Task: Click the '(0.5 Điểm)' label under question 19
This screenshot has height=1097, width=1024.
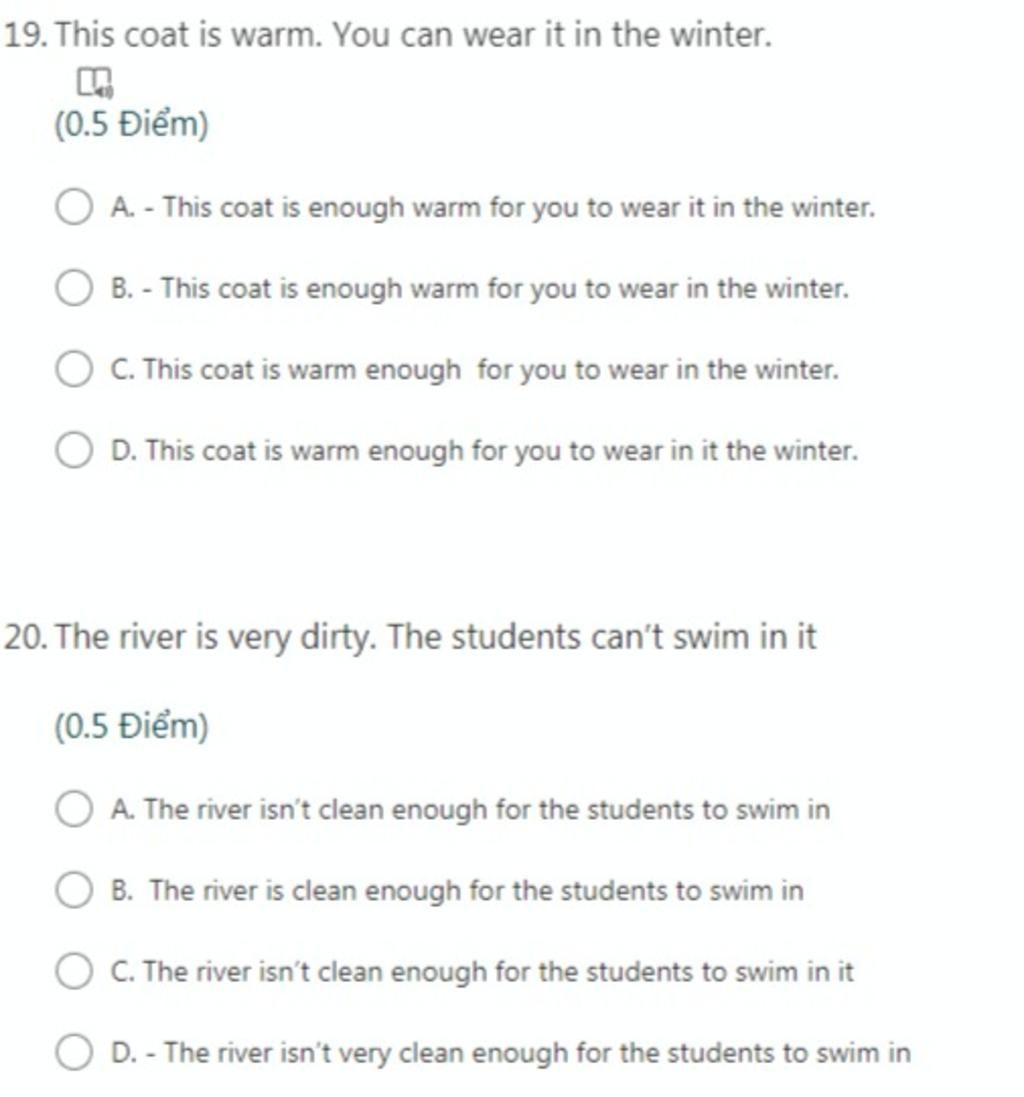Action: point(131,125)
